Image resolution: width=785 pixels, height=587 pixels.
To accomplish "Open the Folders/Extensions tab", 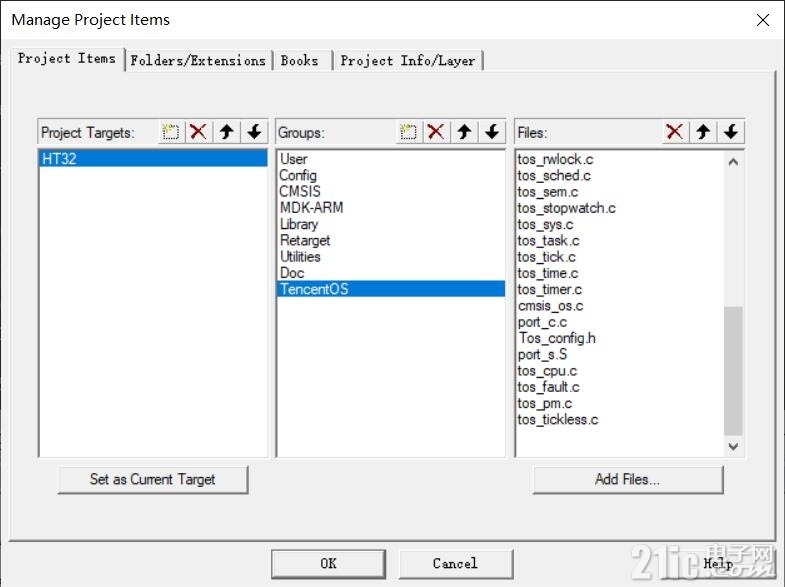I will pyautogui.click(x=198, y=61).
